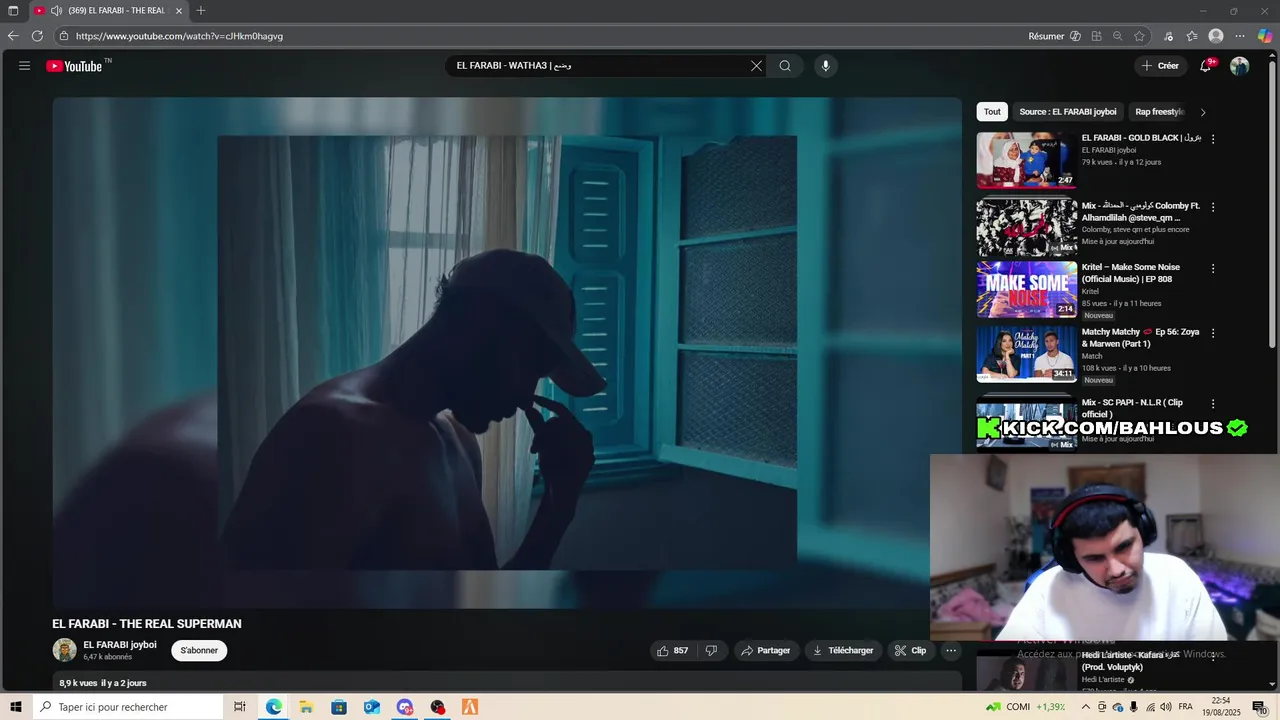Viewport: 1280px width, 720px height.
Task: Show hidden system tray icons
Action: [1086, 707]
